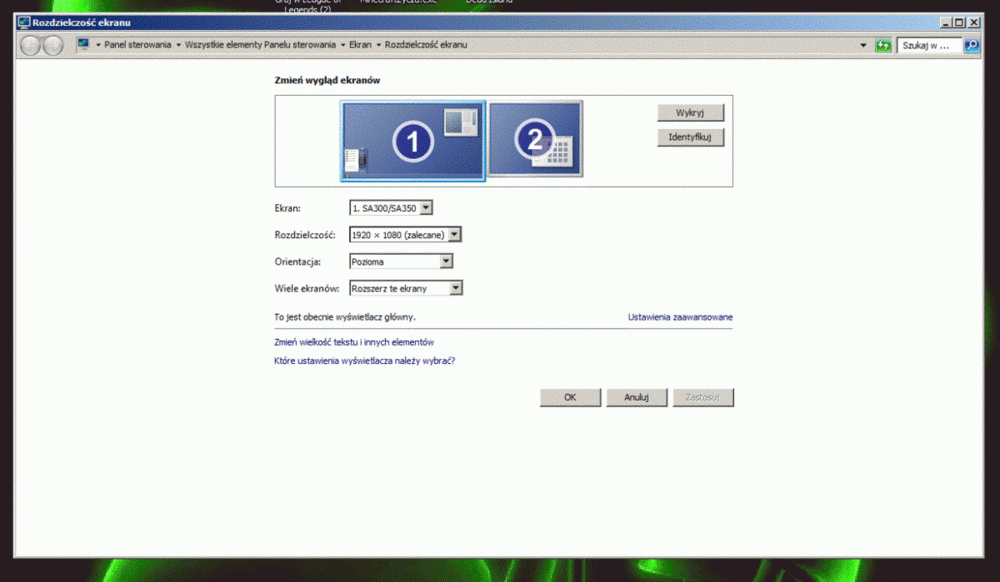The width and height of the screenshot is (1000, 582).
Task: Open the Rozdzielczość resolution dropdown
Action: [x=405, y=235]
